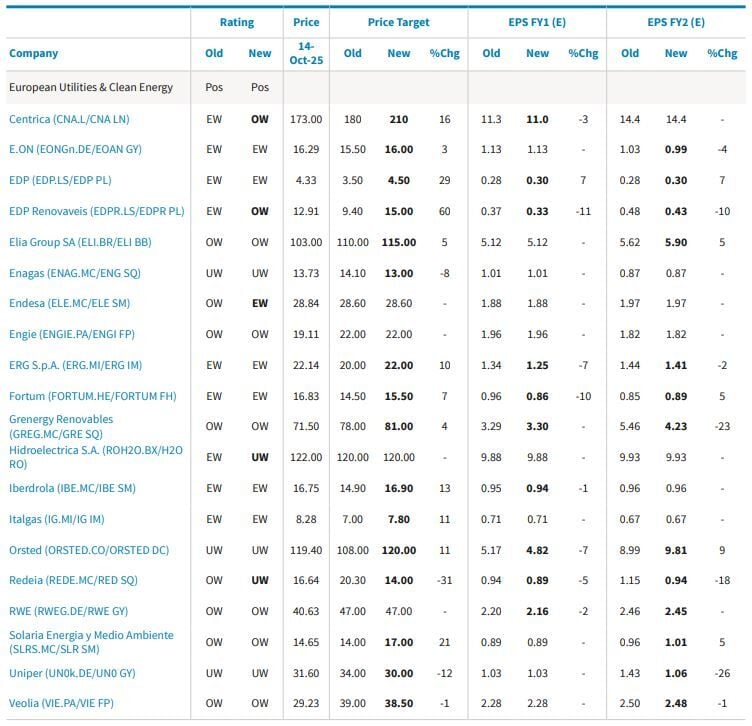Select EDP's new price target 4.50
The image size is (752, 726).
[399, 180]
